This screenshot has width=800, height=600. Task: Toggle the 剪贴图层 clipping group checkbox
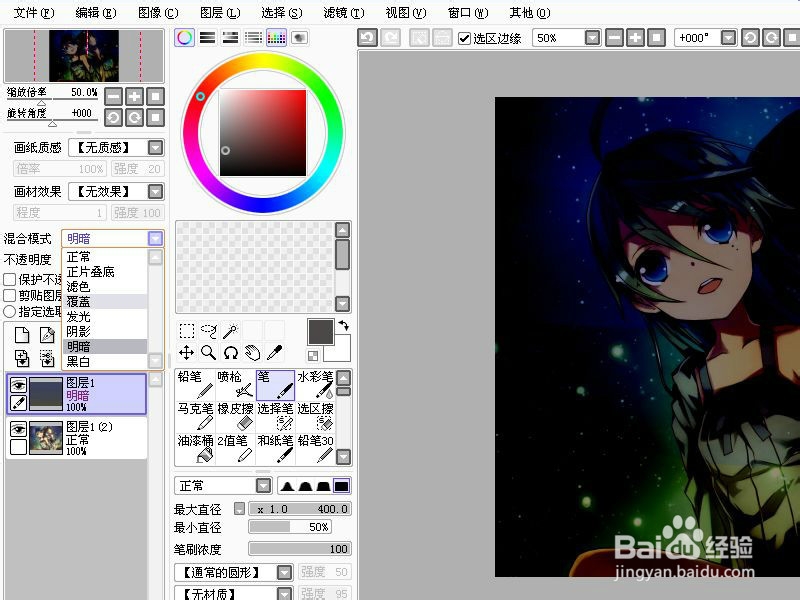[x=10, y=295]
